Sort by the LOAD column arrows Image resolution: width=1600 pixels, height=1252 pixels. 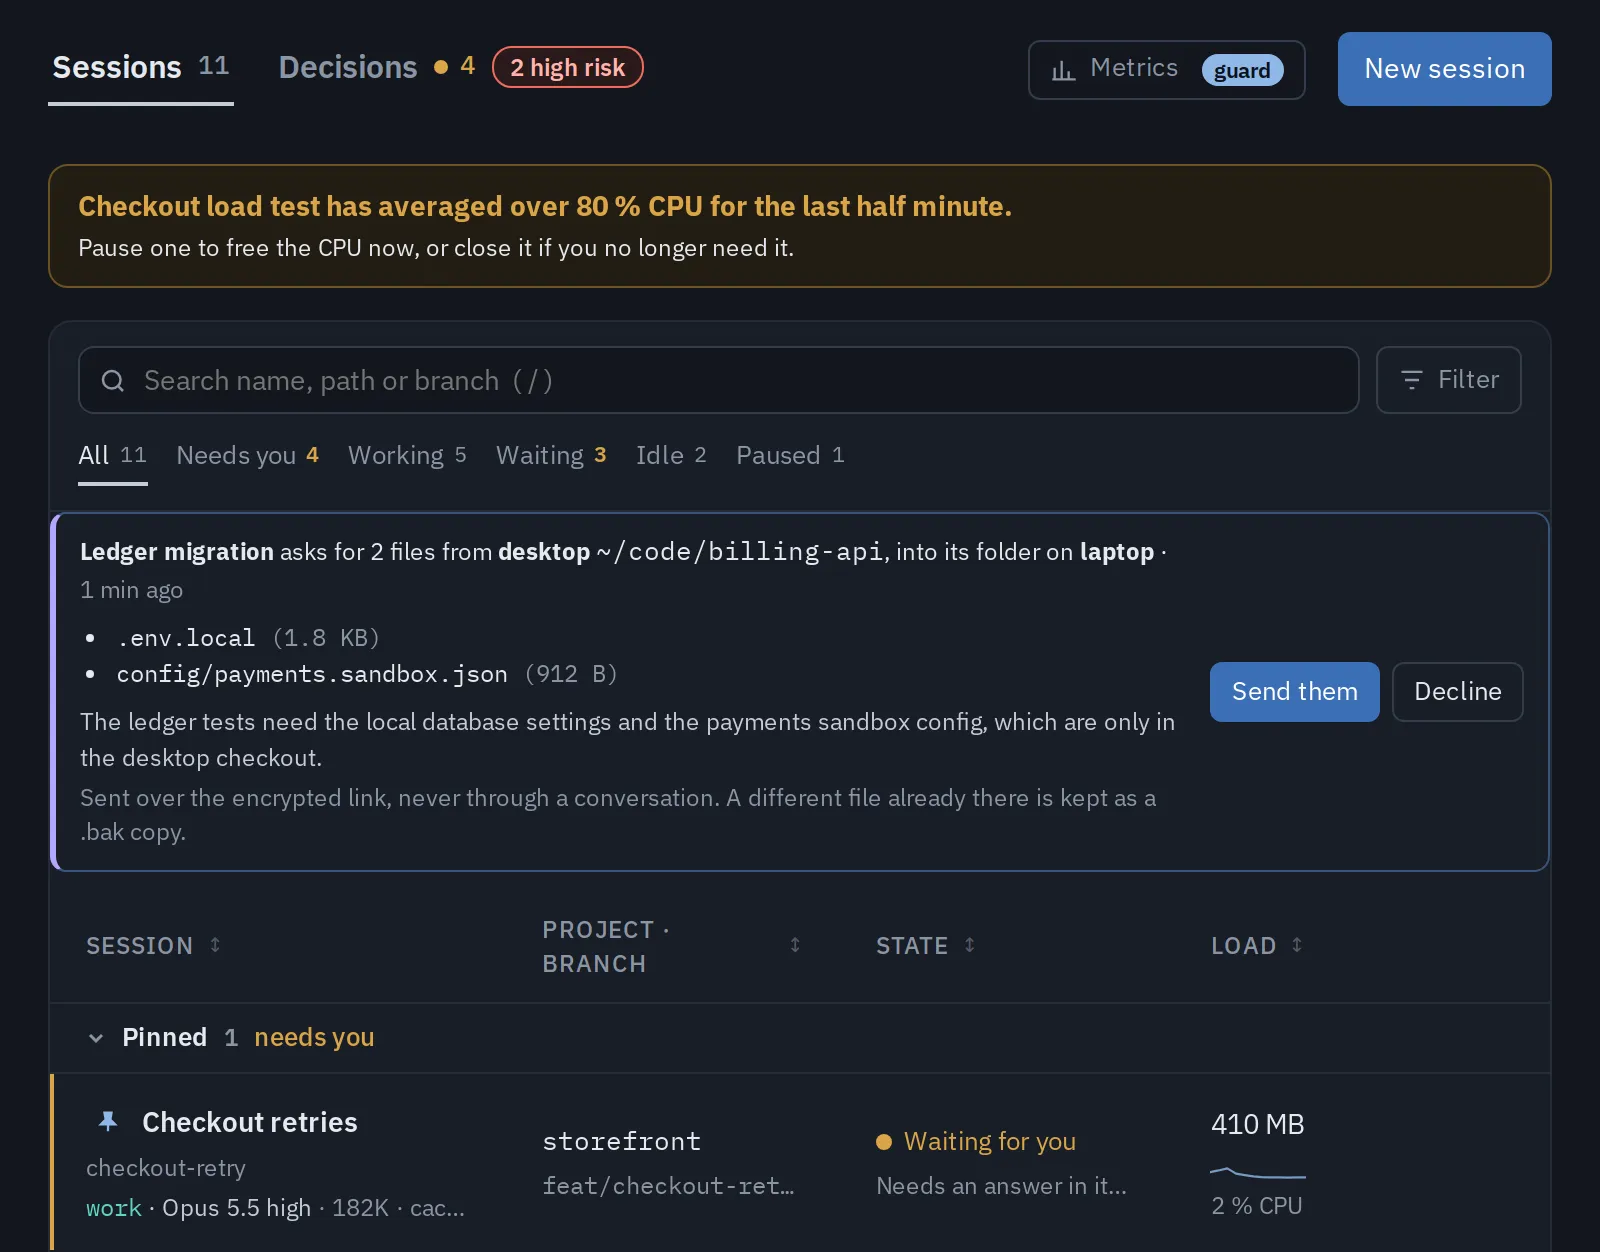(x=1297, y=945)
